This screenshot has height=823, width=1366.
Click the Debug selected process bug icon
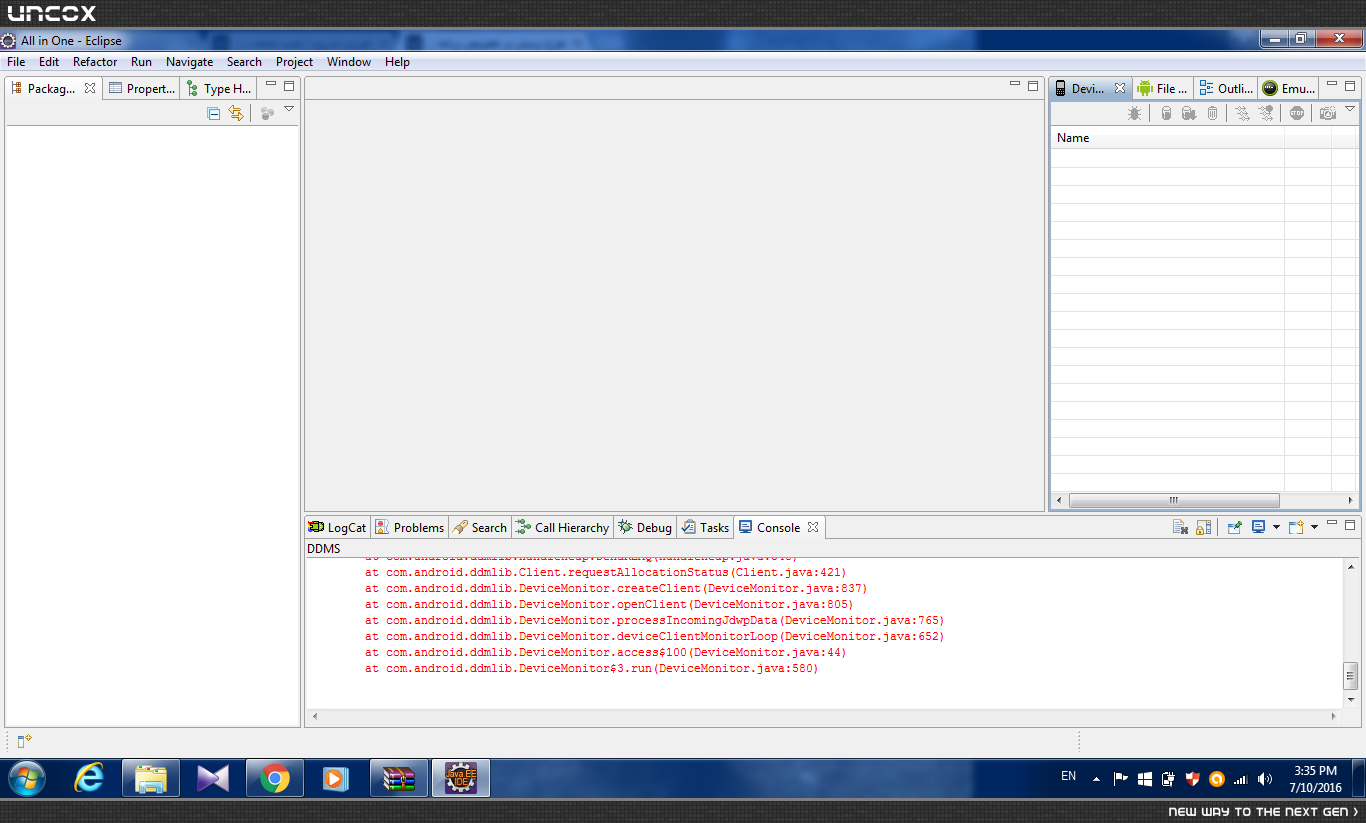pos(1134,113)
